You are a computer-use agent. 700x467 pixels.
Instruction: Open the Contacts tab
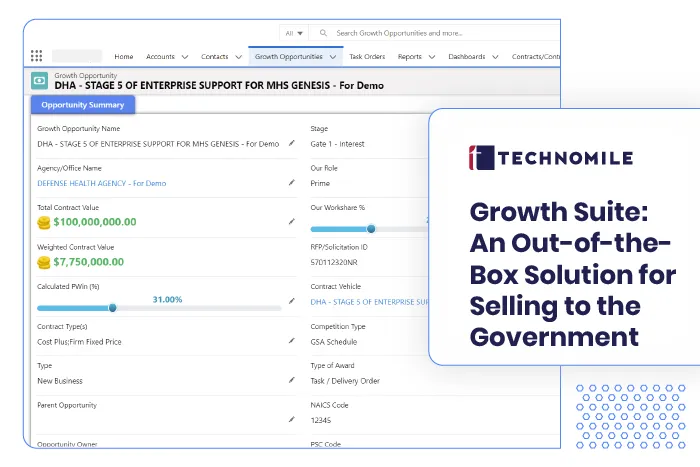pos(214,57)
